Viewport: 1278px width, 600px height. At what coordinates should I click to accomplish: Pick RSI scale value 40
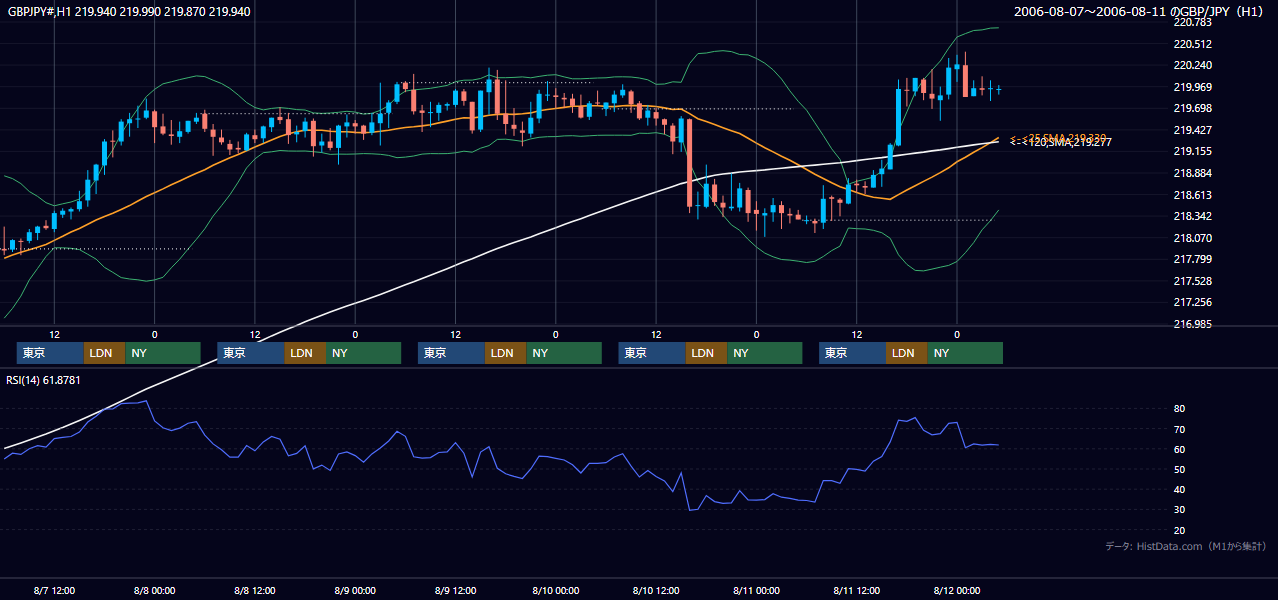1180,489
